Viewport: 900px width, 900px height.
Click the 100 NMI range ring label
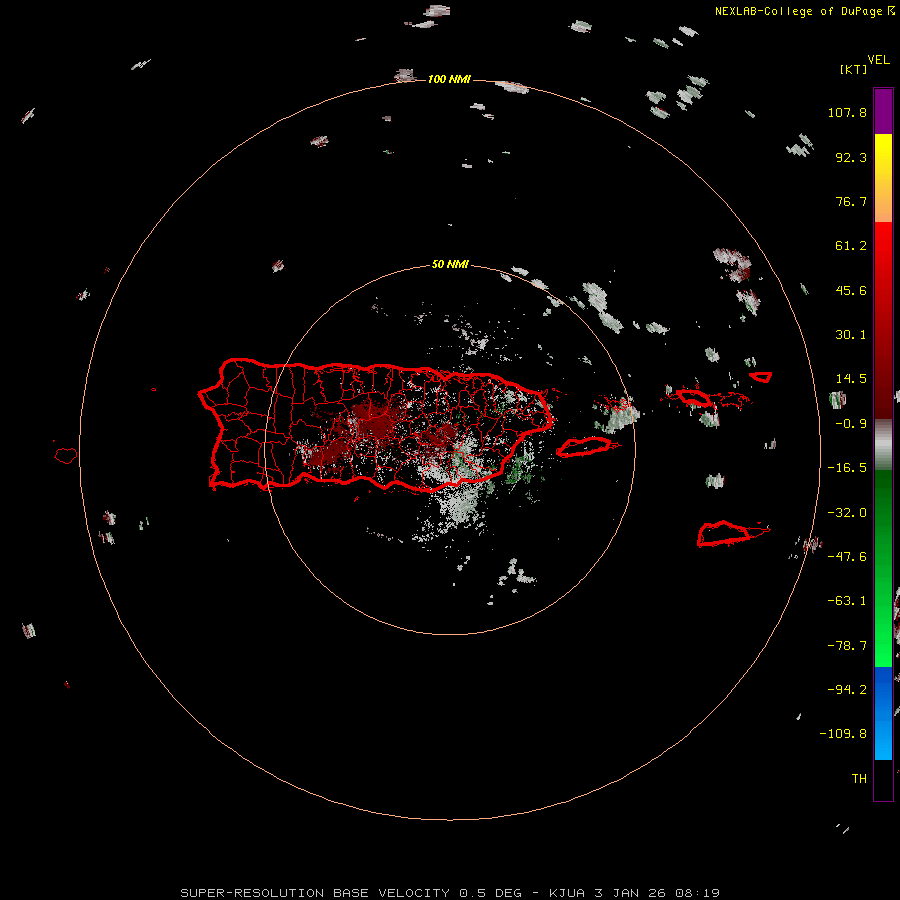pos(449,79)
